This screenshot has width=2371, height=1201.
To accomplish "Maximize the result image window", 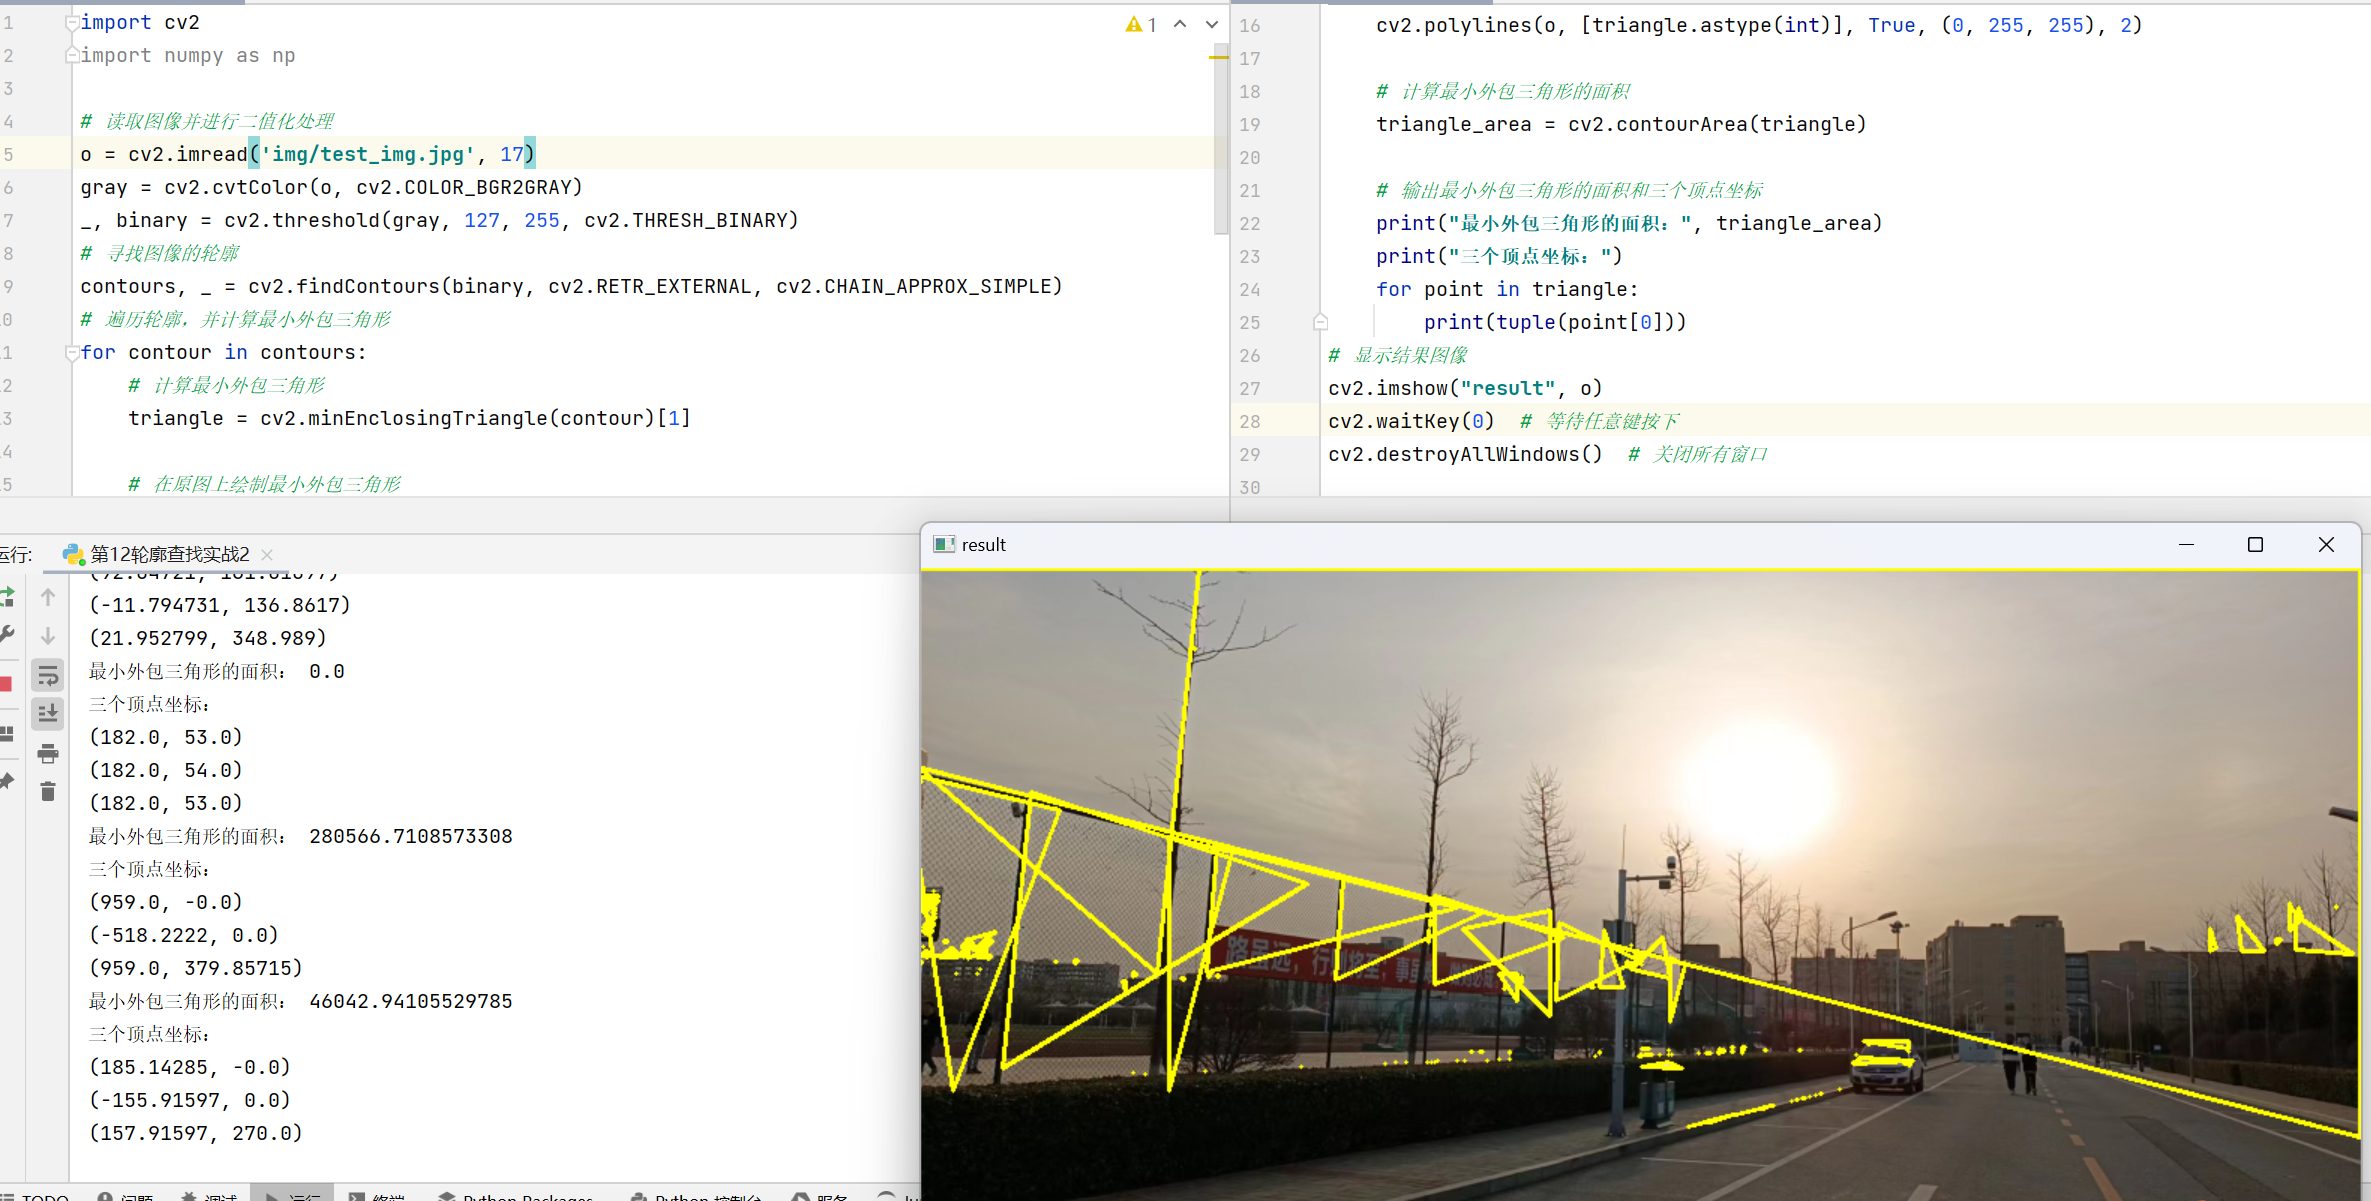I will [2255, 545].
